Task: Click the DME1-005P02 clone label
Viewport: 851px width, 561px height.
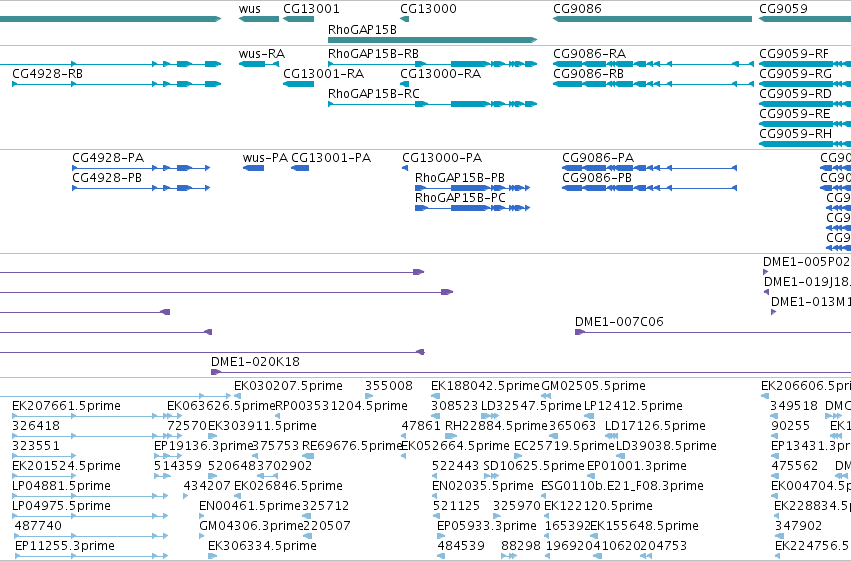Action: click(x=806, y=262)
